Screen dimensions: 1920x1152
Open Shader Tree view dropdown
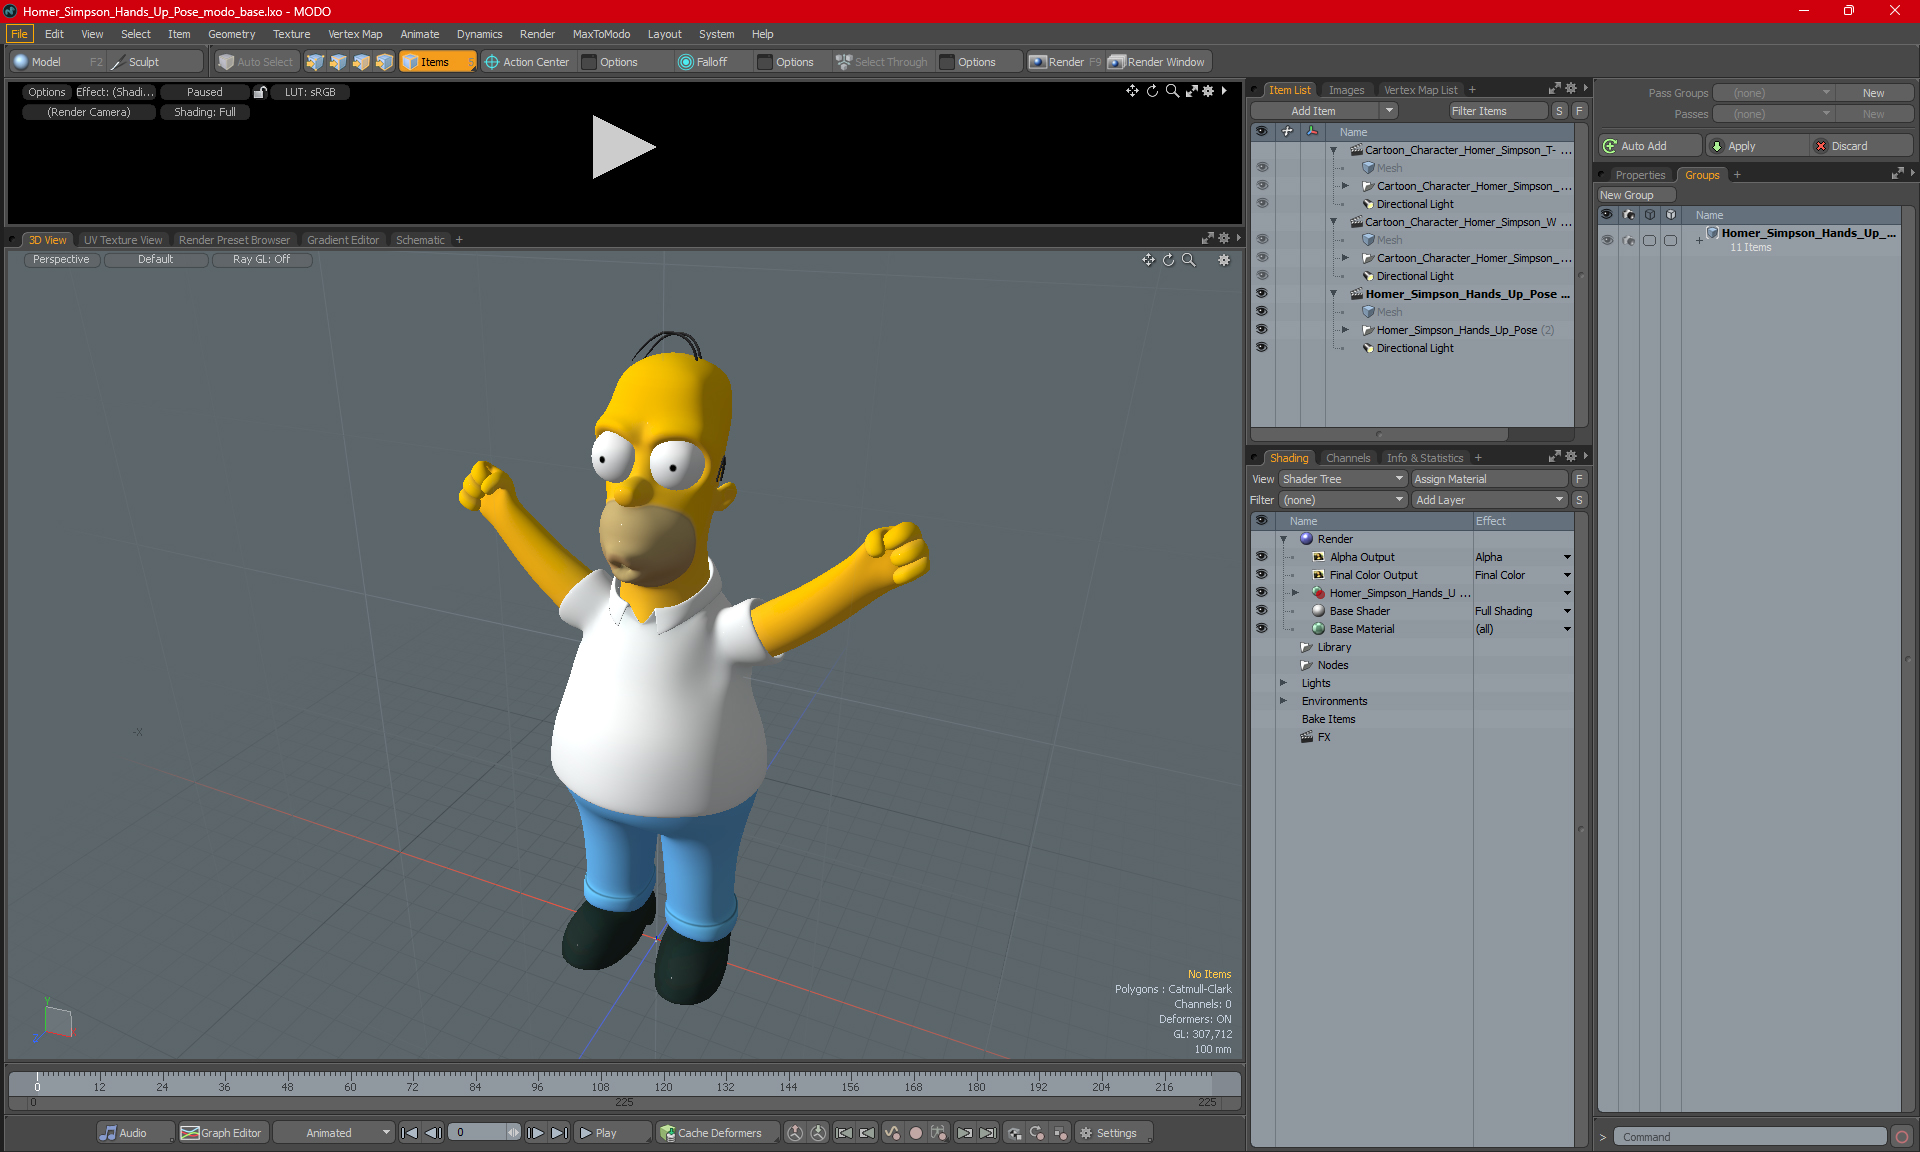tap(1343, 479)
